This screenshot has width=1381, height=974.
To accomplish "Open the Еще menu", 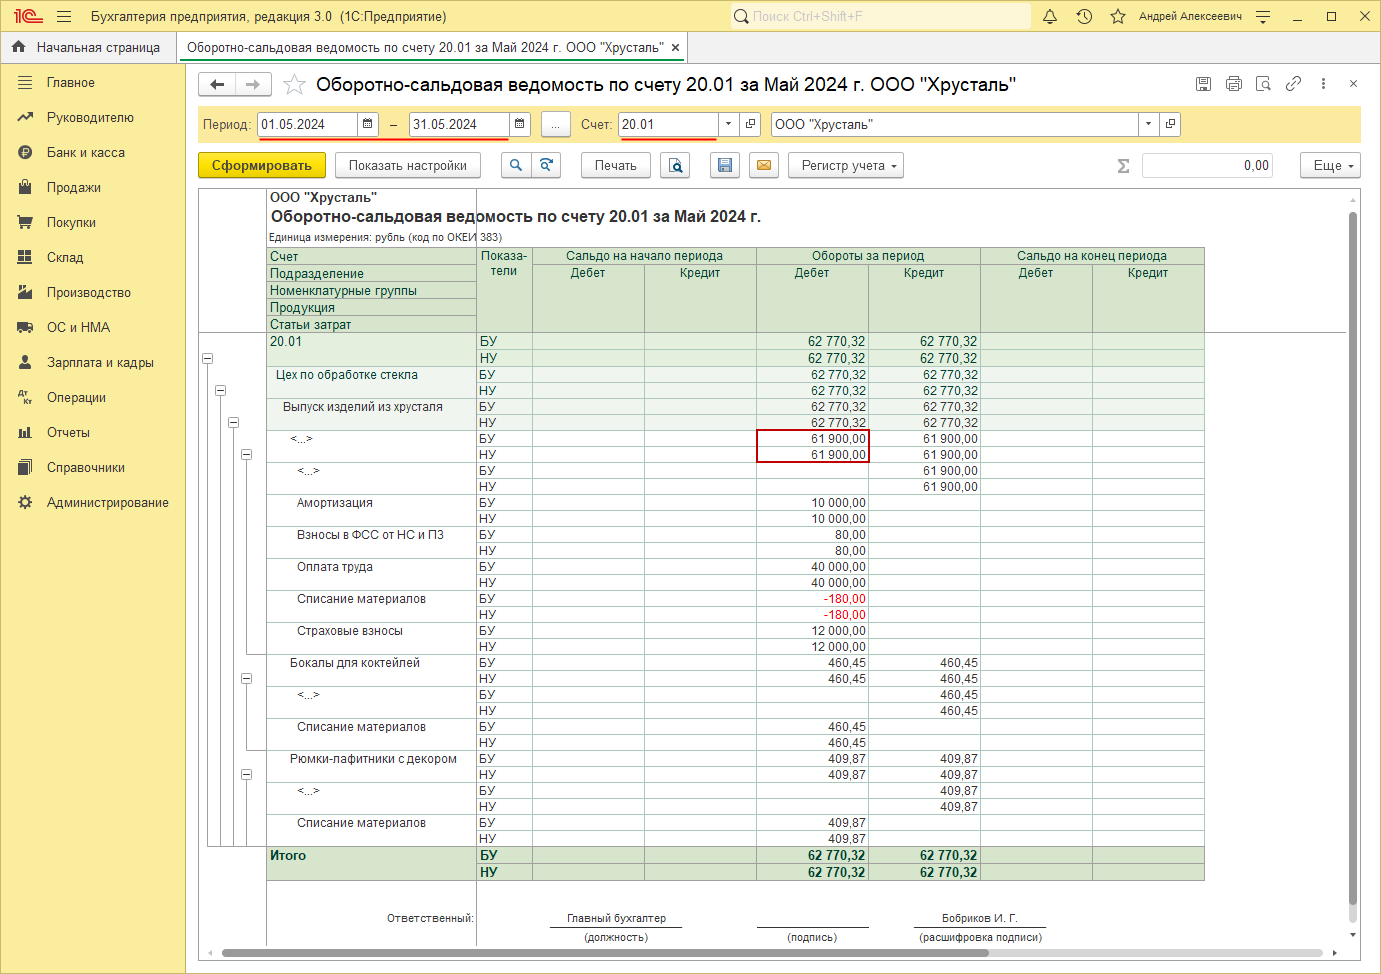I will pyautogui.click(x=1330, y=166).
